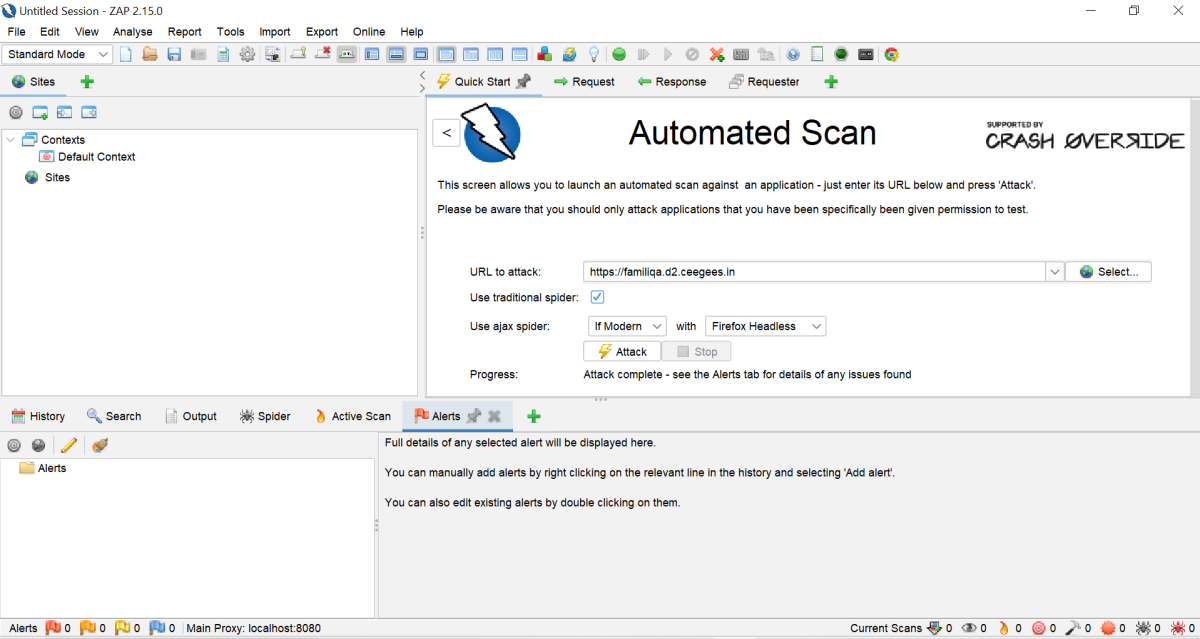Click the blue question mark help icon
1200x639 pixels.
pos(793,54)
